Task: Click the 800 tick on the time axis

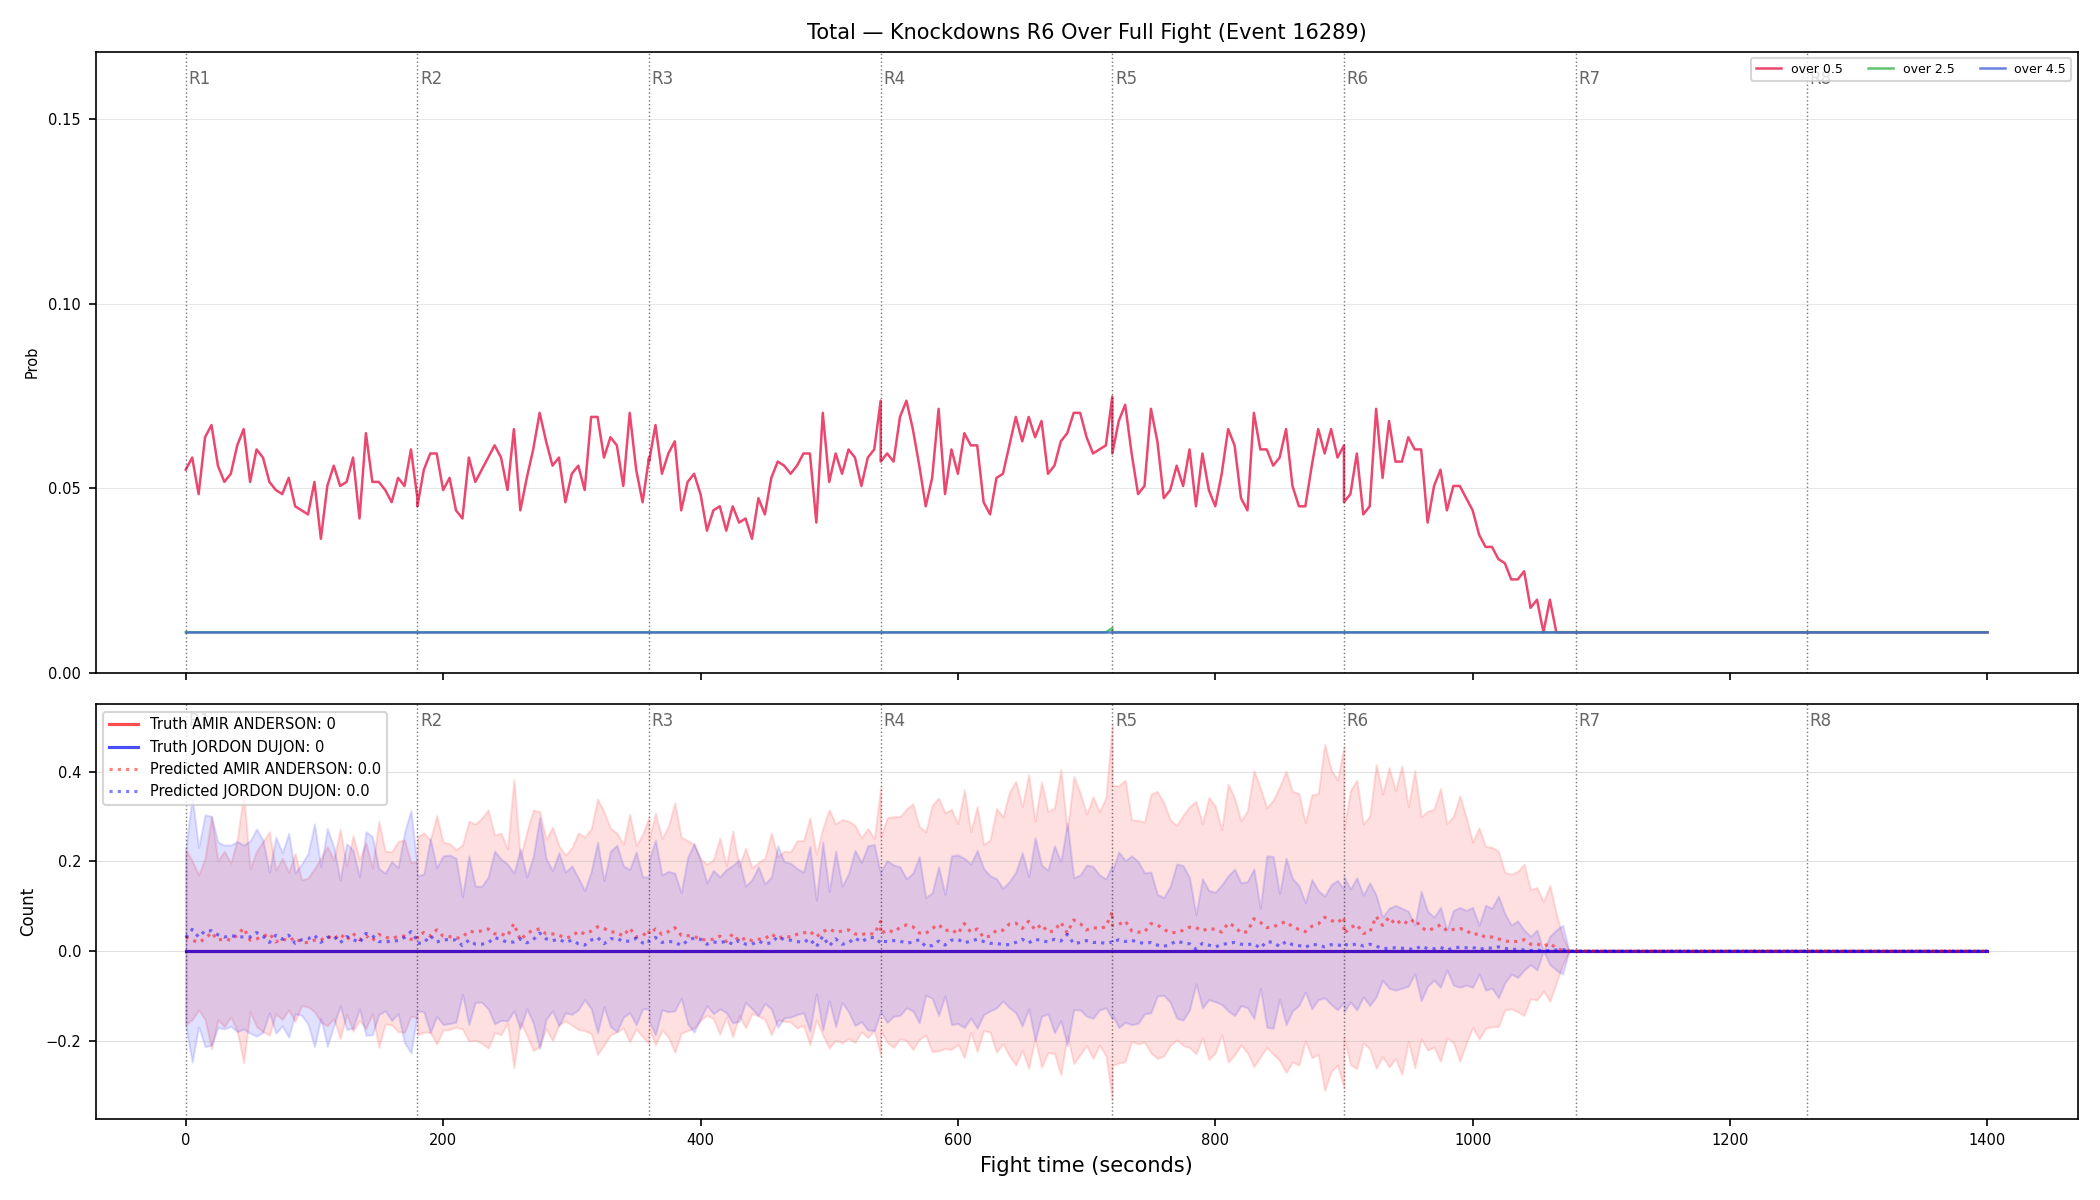Action: (x=1215, y=1139)
